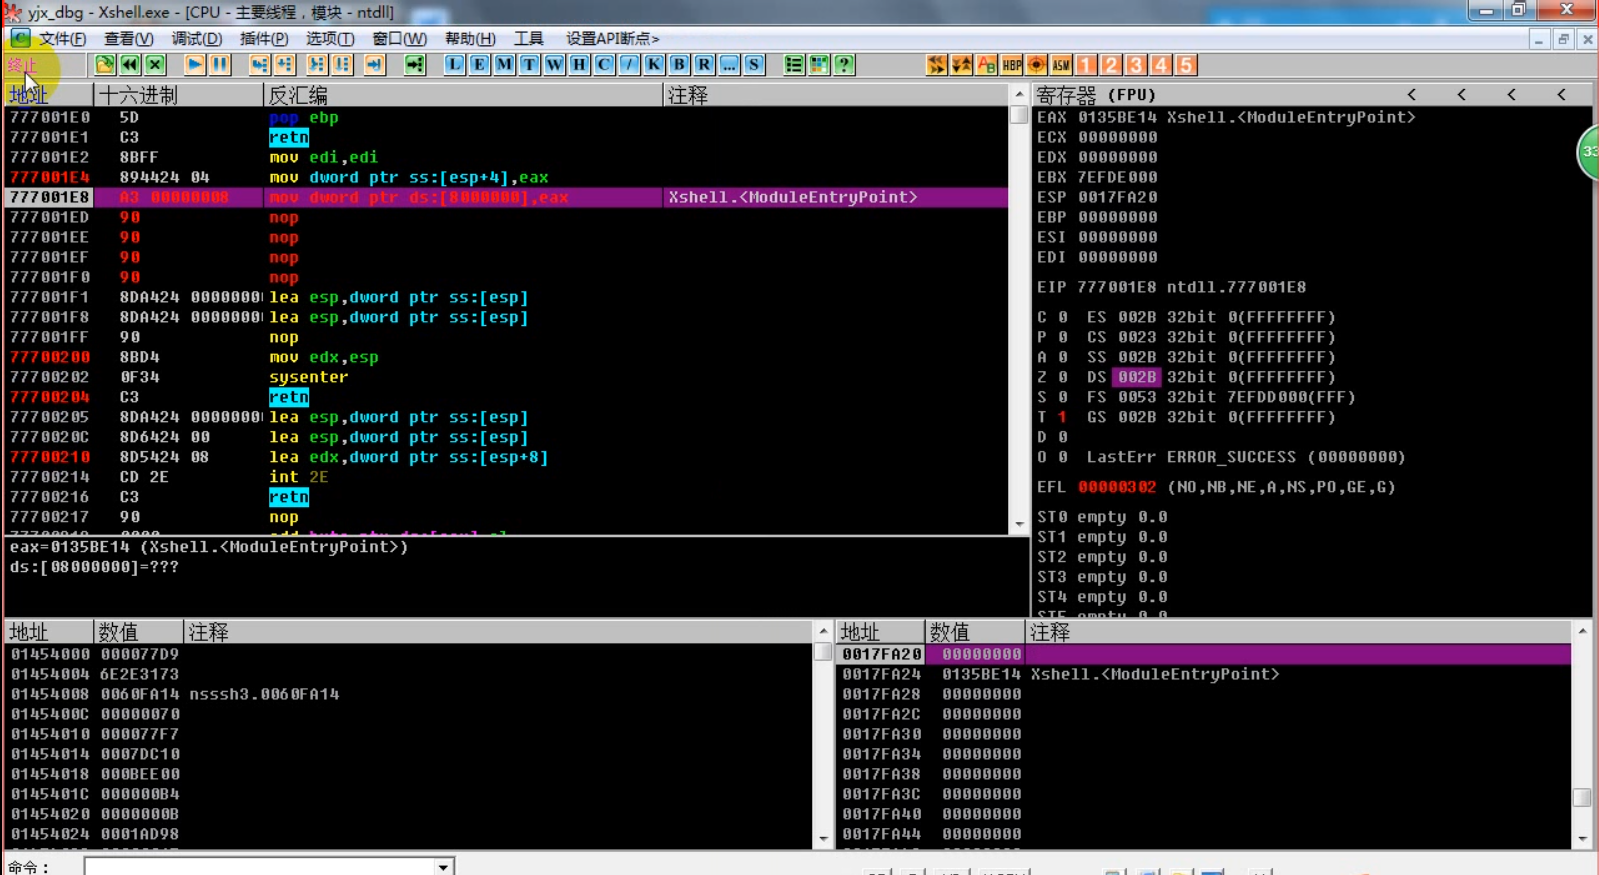Click the orange number 1 toolbar button
Image resolution: width=1599 pixels, height=875 pixels.
[1087, 65]
